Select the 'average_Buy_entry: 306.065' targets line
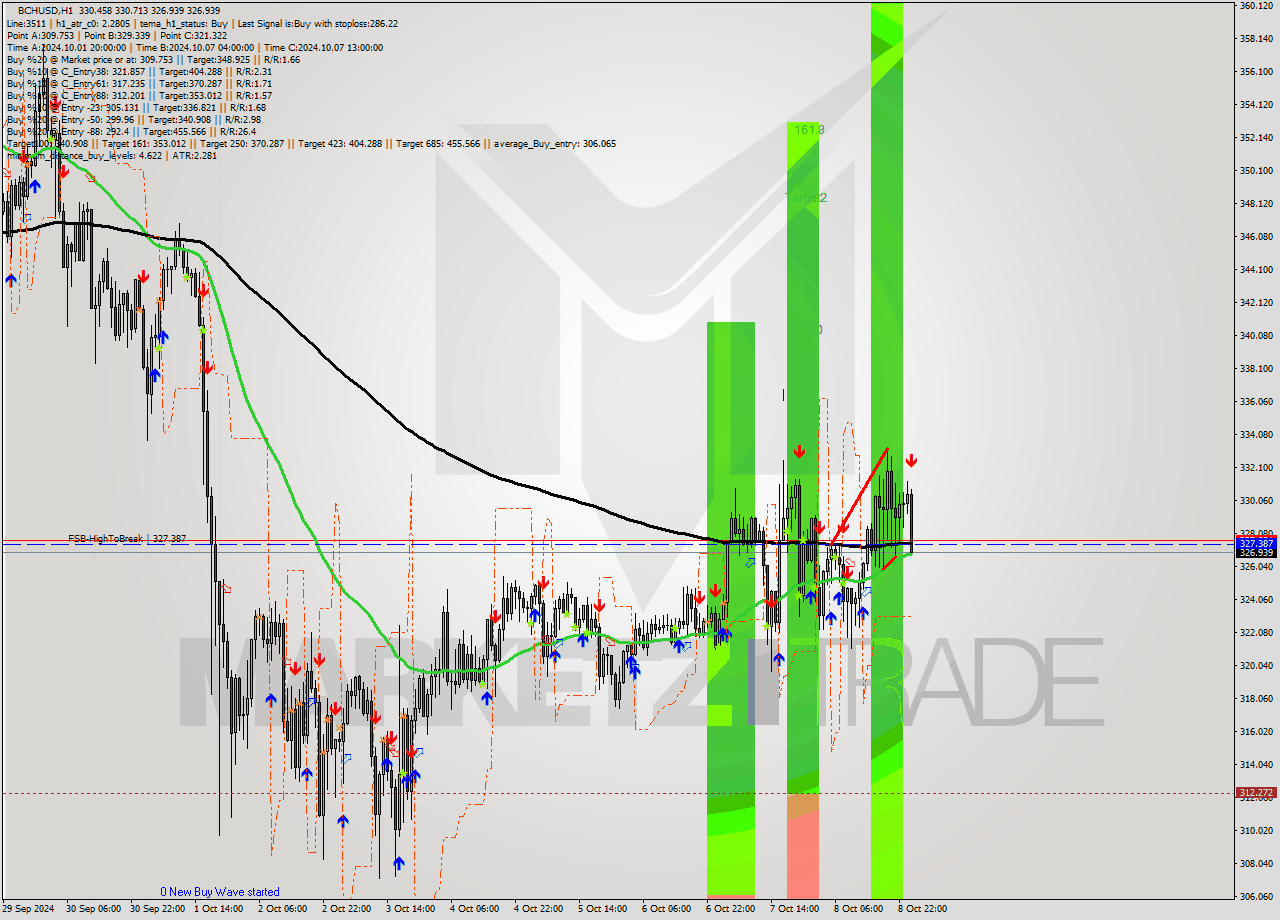 coord(311,143)
